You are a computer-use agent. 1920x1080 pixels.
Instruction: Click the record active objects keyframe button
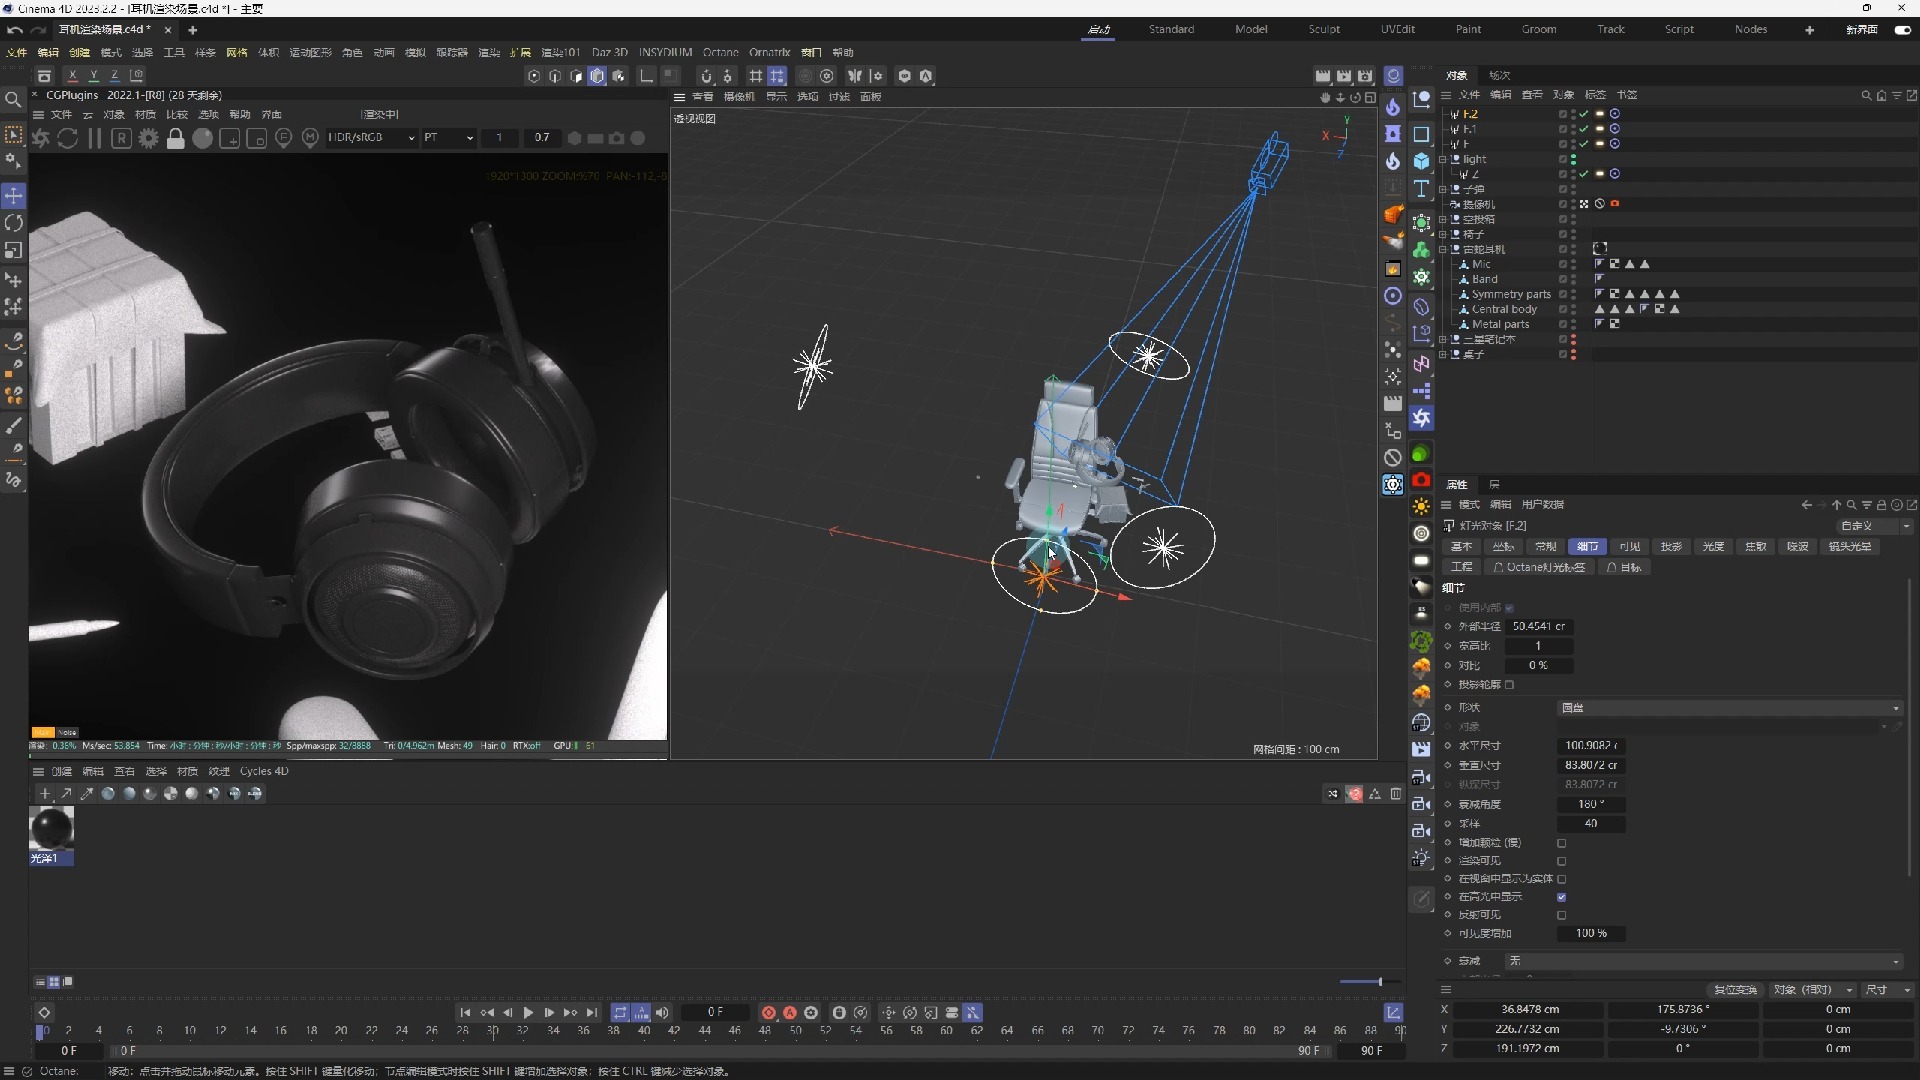(768, 1013)
